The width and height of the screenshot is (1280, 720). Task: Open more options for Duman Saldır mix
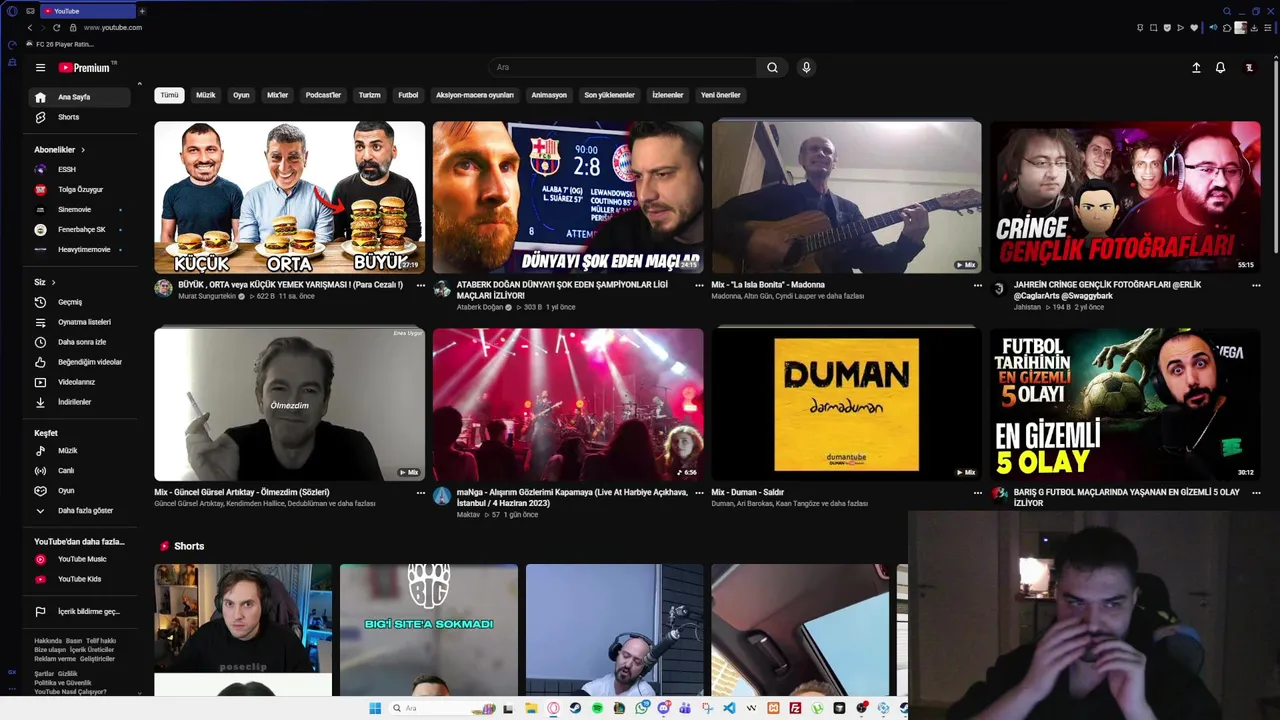click(977, 492)
